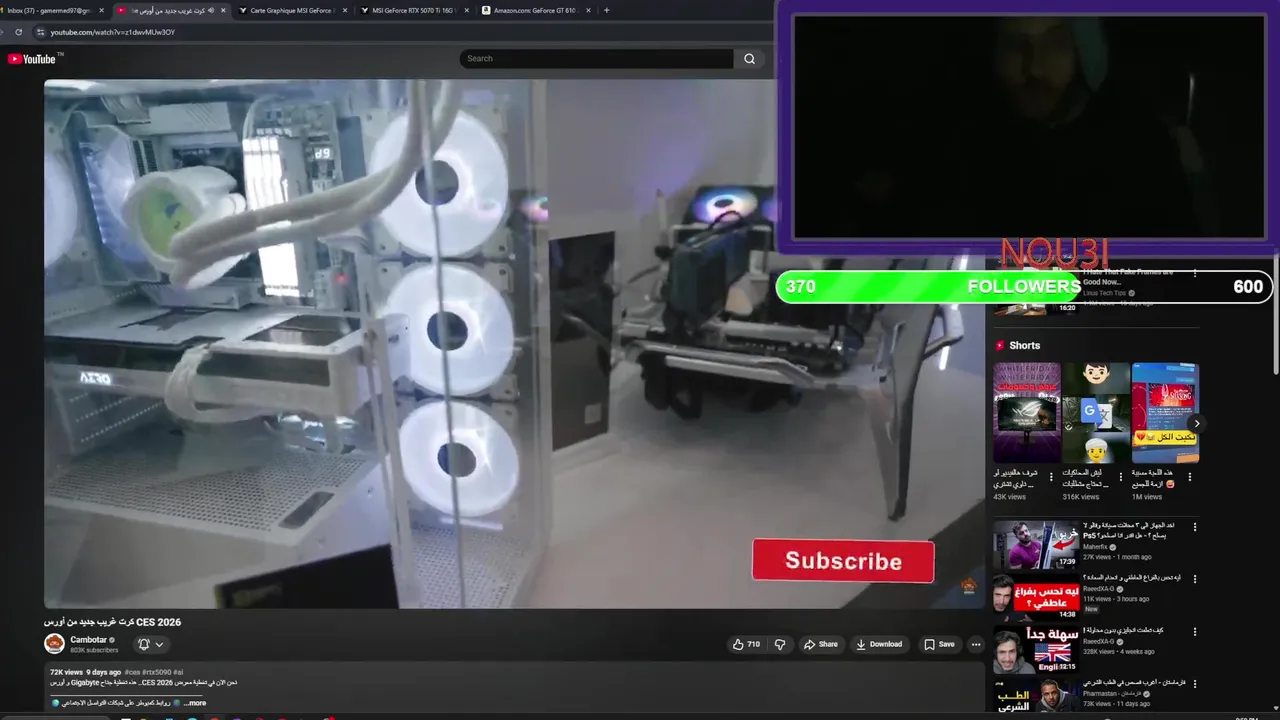This screenshot has width=1280, height=720.
Task: Switch to the Inbox (37) Gmail tab
Action: tap(48, 10)
